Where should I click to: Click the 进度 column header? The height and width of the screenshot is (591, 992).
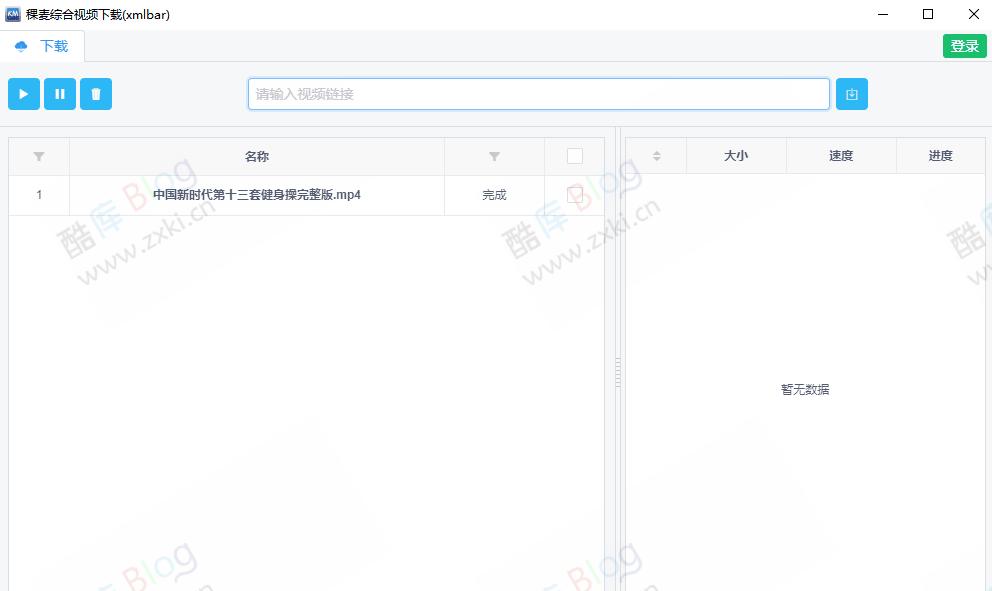(x=940, y=156)
